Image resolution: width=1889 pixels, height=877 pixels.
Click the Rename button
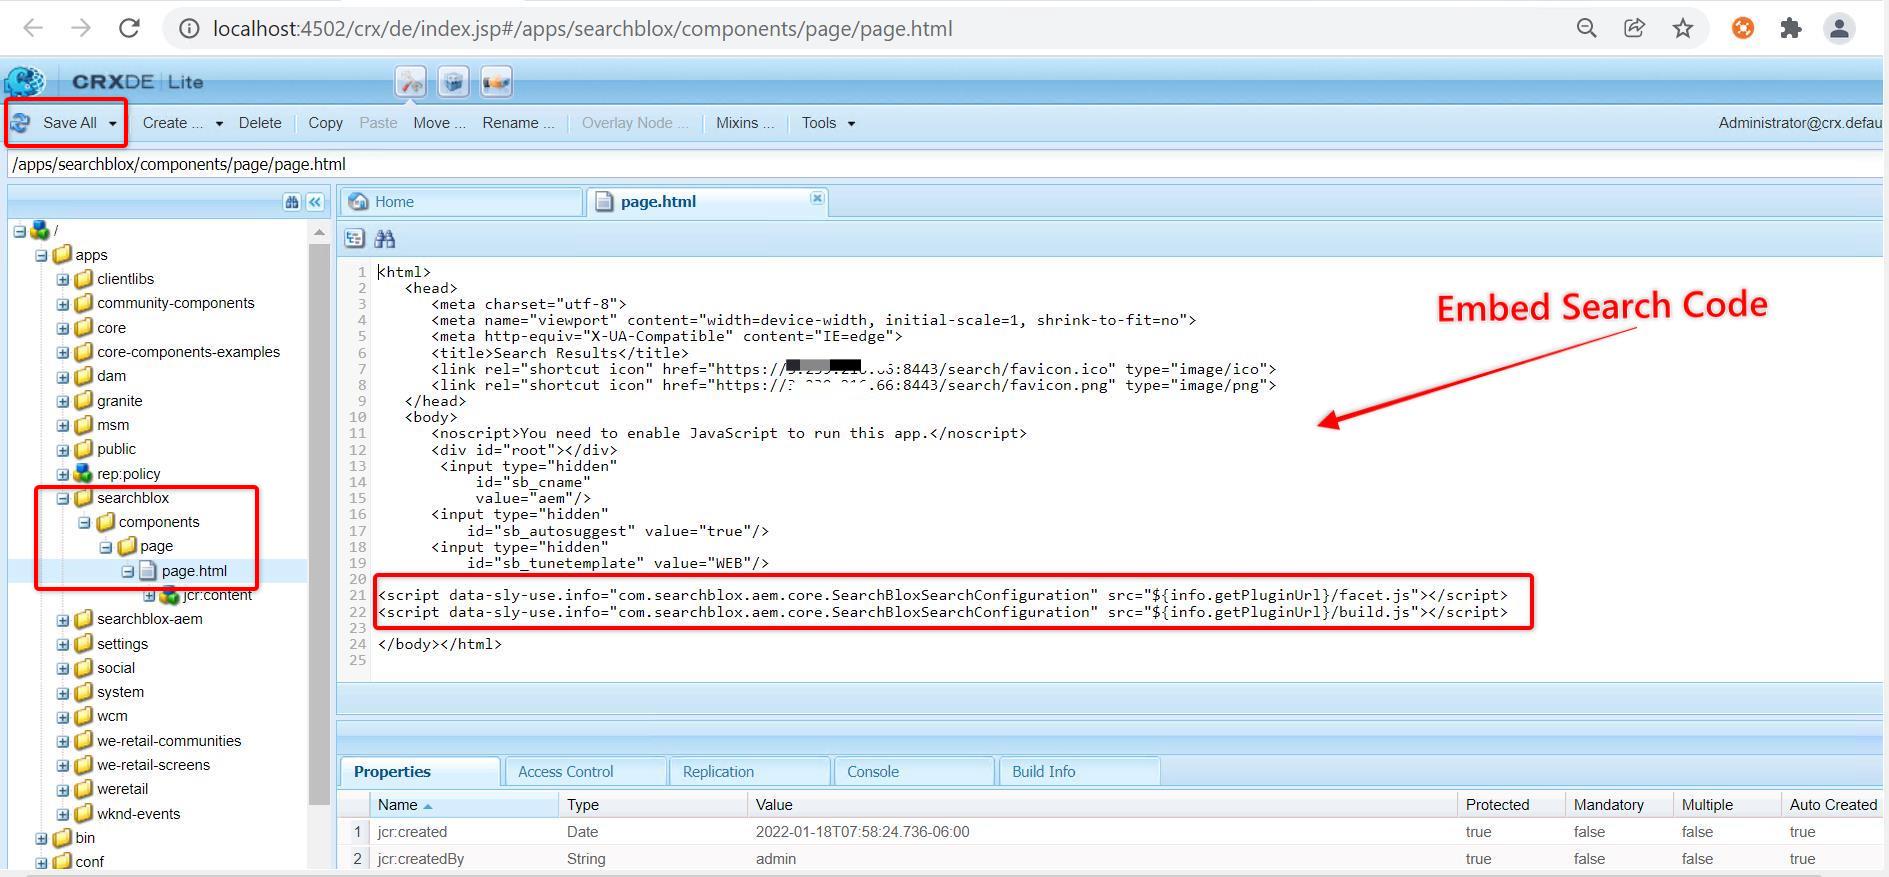[518, 123]
